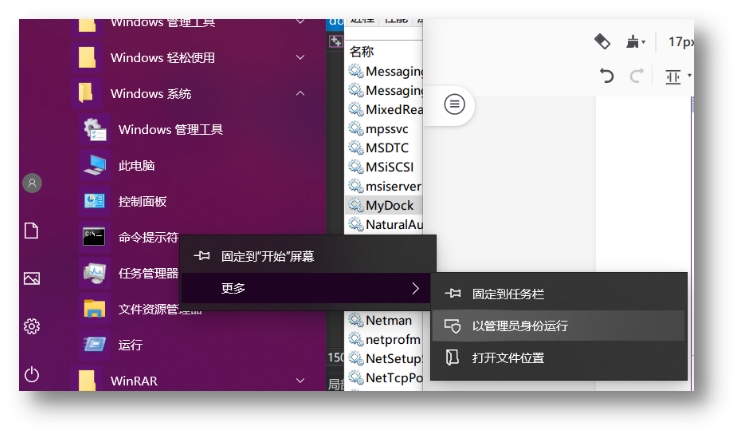Open Windows 管理工具 shortcut under Windows 系统
Screen dimensions: 740x437
[x=170, y=129]
